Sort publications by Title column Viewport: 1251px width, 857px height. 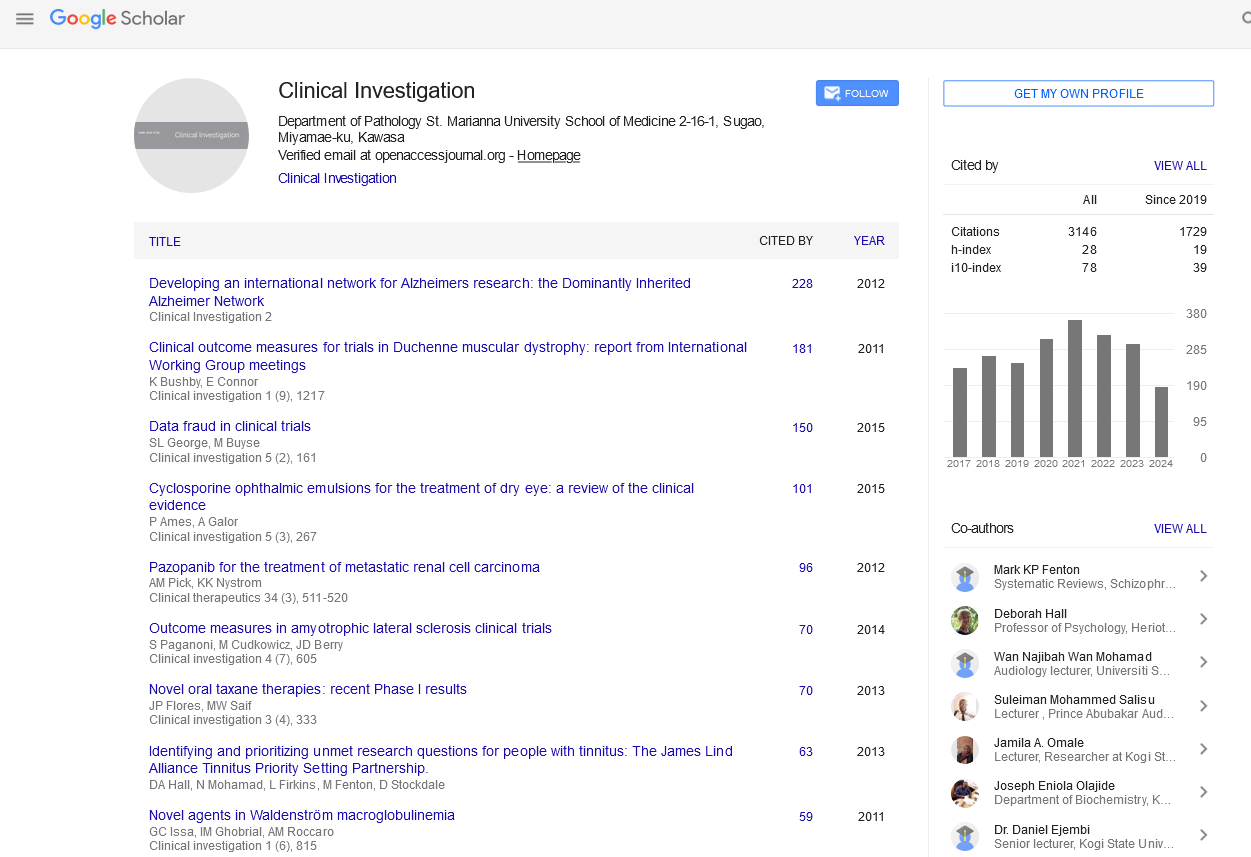pos(165,241)
